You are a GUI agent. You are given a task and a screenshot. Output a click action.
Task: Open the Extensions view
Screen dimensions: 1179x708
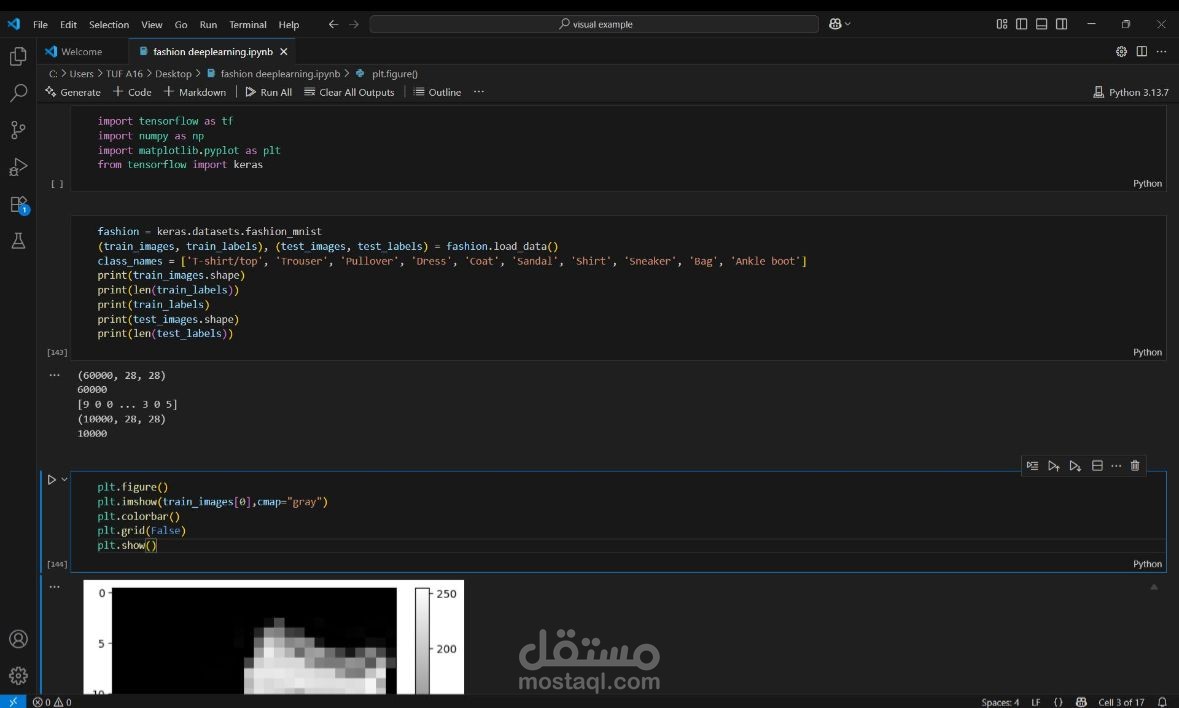point(18,204)
